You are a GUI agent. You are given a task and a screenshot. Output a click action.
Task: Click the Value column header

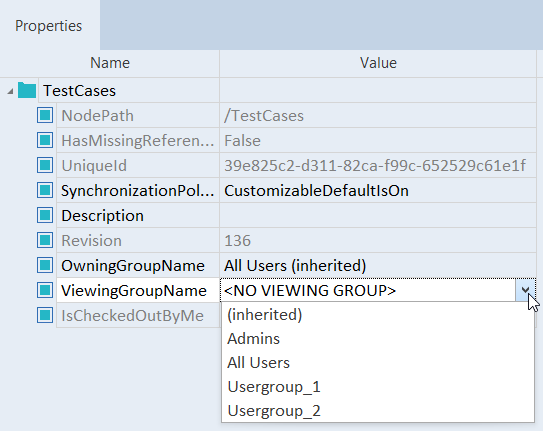tap(378, 63)
